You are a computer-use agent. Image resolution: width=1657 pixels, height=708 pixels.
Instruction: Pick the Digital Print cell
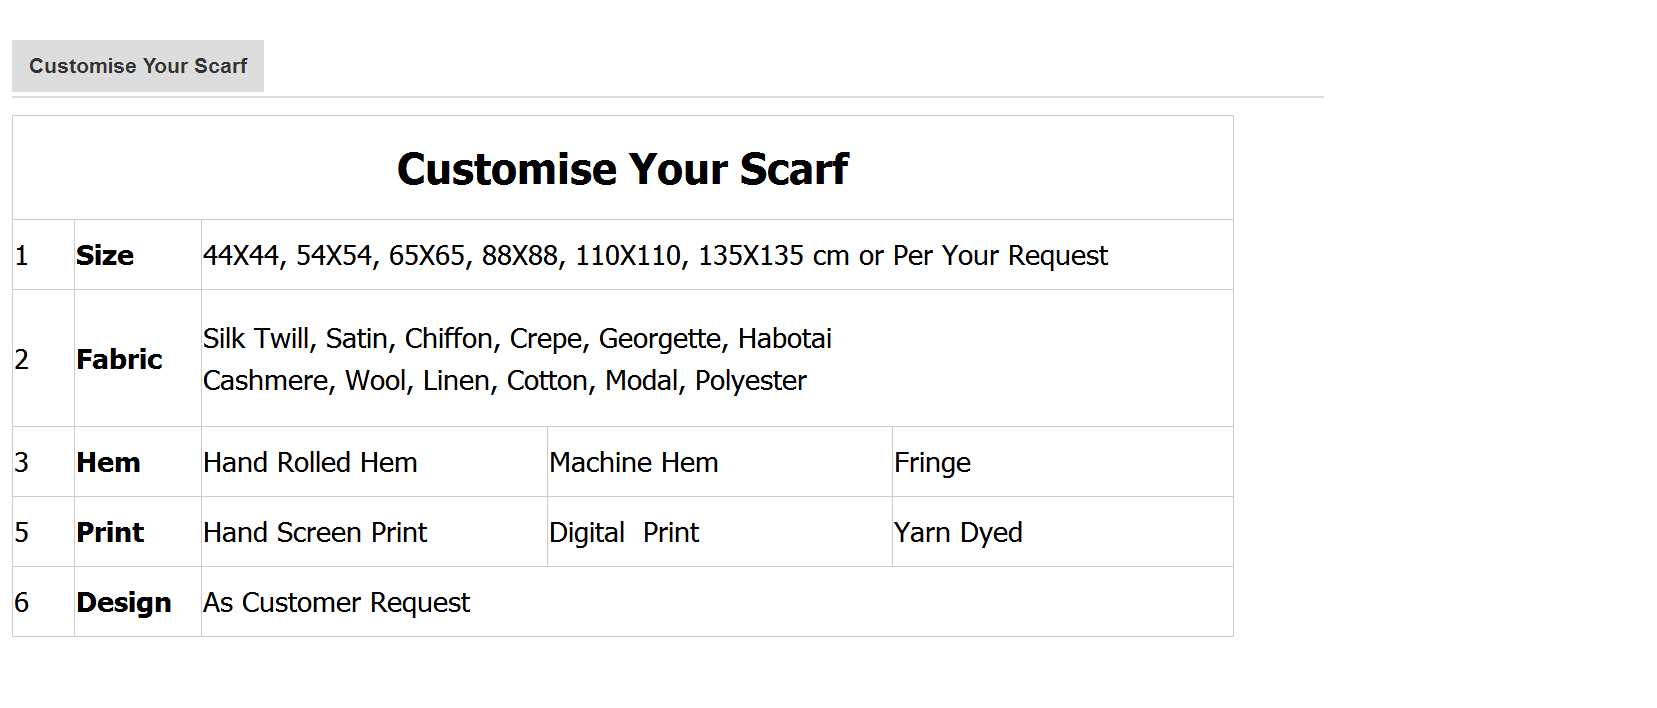click(623, 533)
